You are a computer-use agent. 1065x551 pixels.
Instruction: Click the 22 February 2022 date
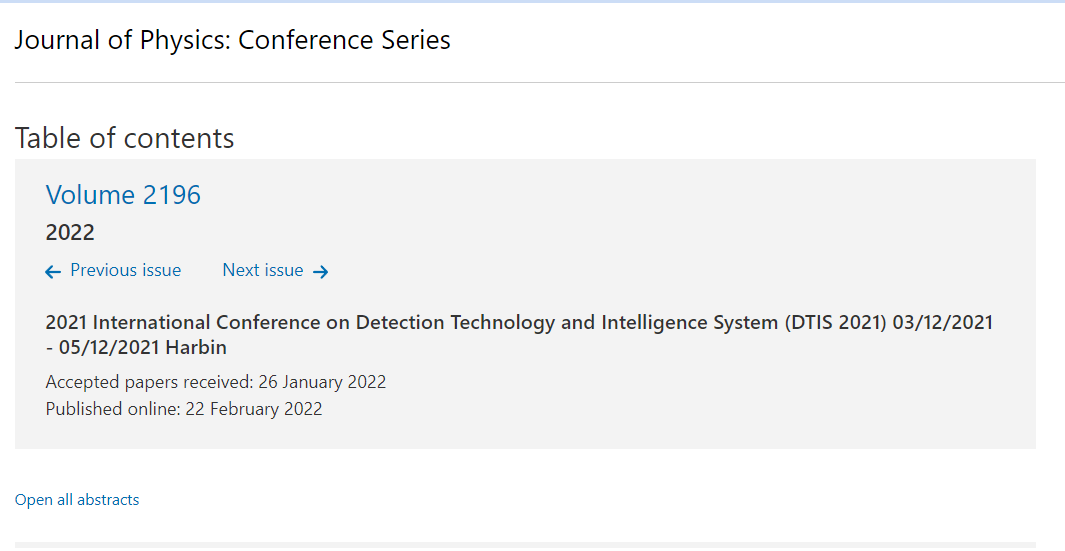tap(254, 409)
